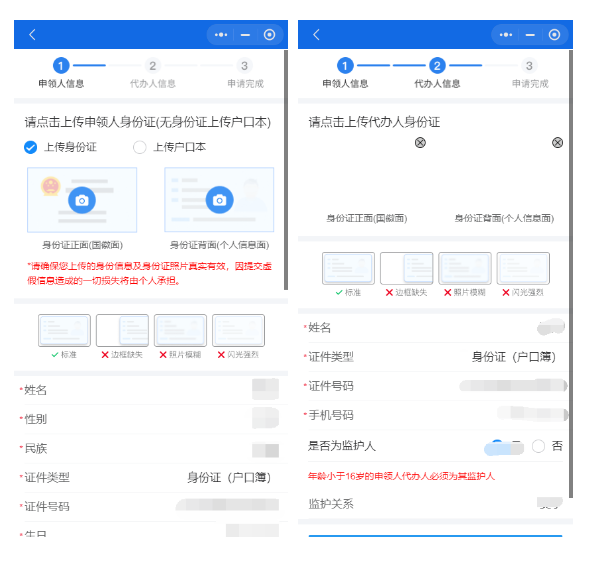Tap the back arrow in left screen
The image size is (597, 563).
(32, 35)
